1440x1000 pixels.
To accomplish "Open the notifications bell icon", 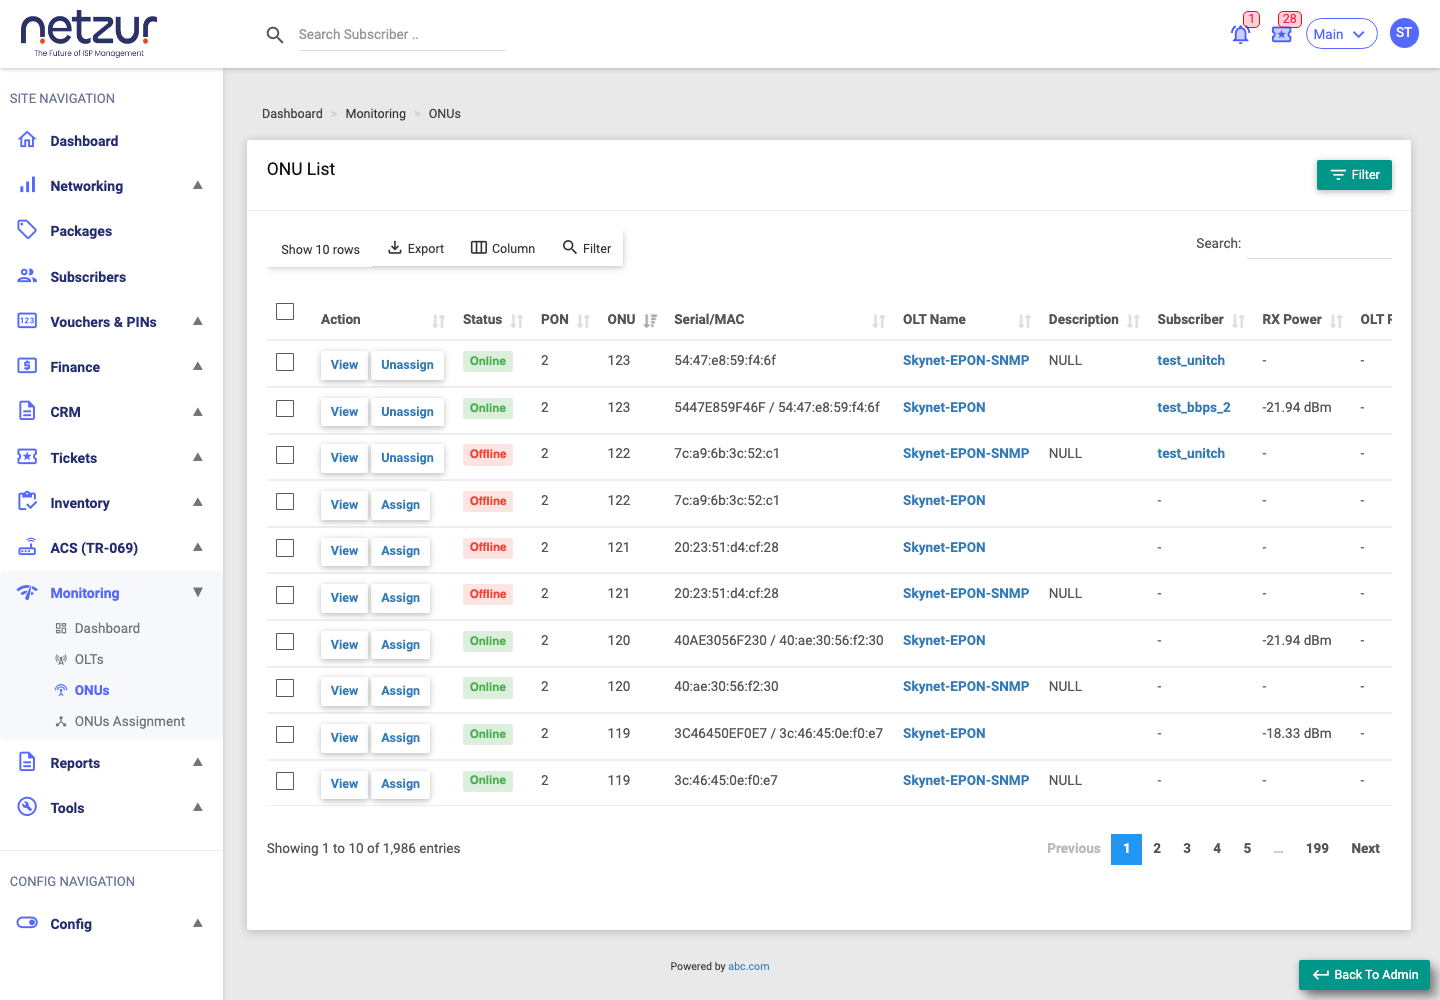I will [1241, 34].
